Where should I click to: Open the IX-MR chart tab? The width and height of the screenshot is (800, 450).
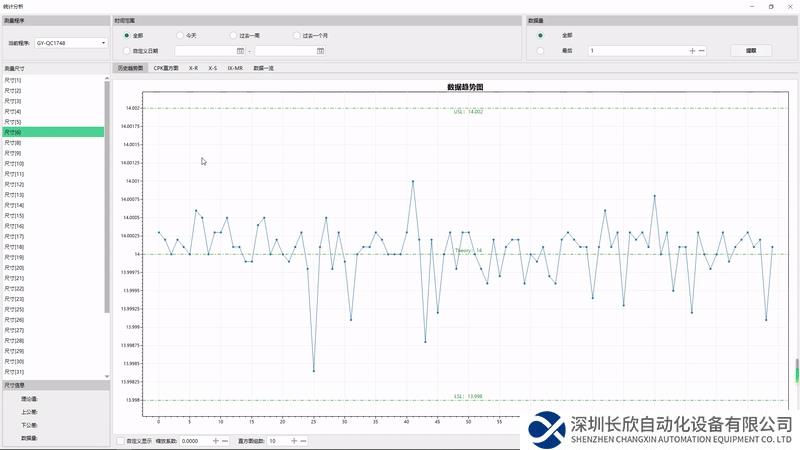pyautogui.click(x=235, y=68)
